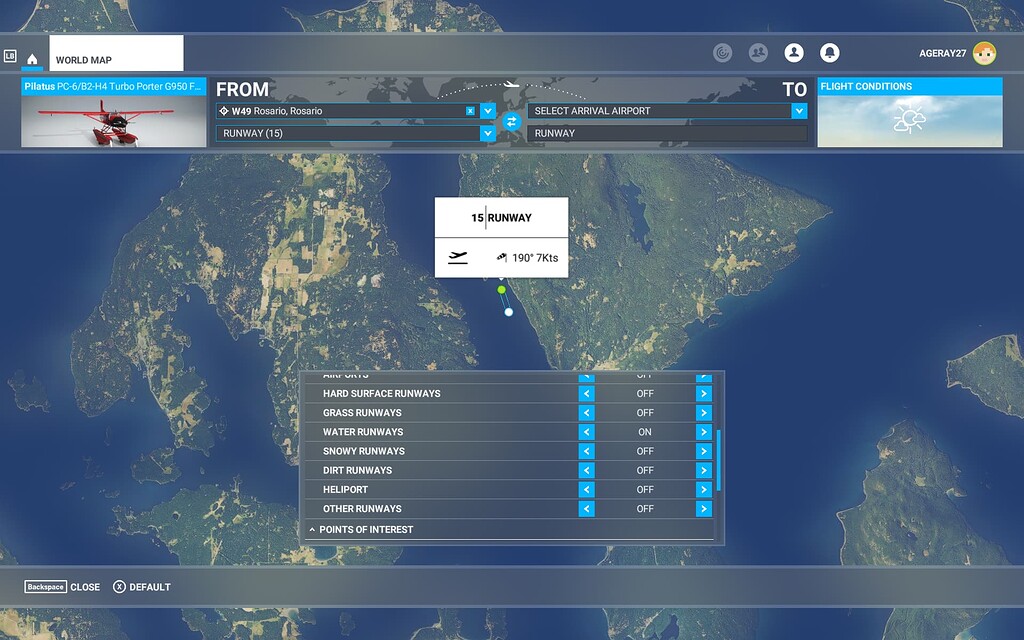
Task: Clear W49 Rosario with the X
Action: click(471, 110)
